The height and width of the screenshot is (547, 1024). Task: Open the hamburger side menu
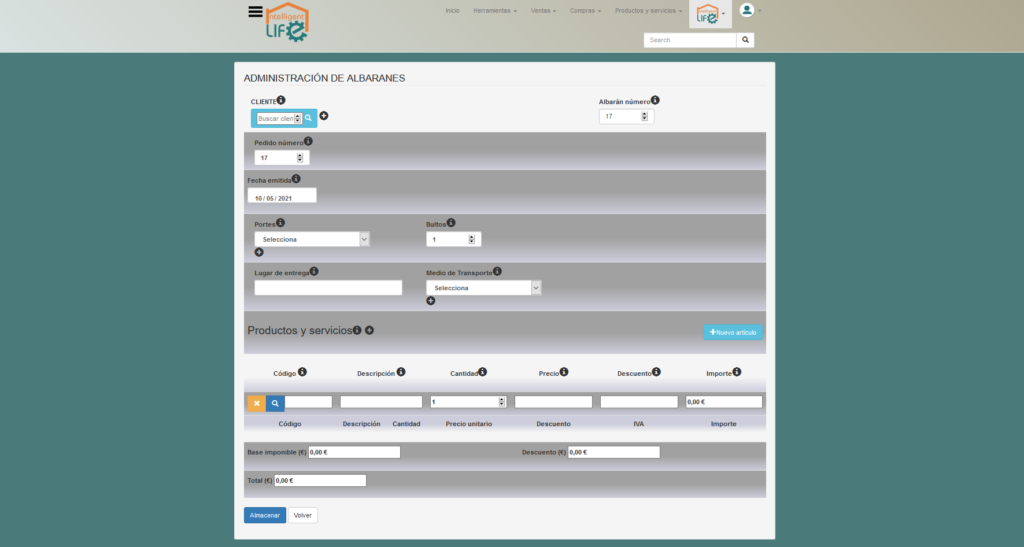(255, 12)
